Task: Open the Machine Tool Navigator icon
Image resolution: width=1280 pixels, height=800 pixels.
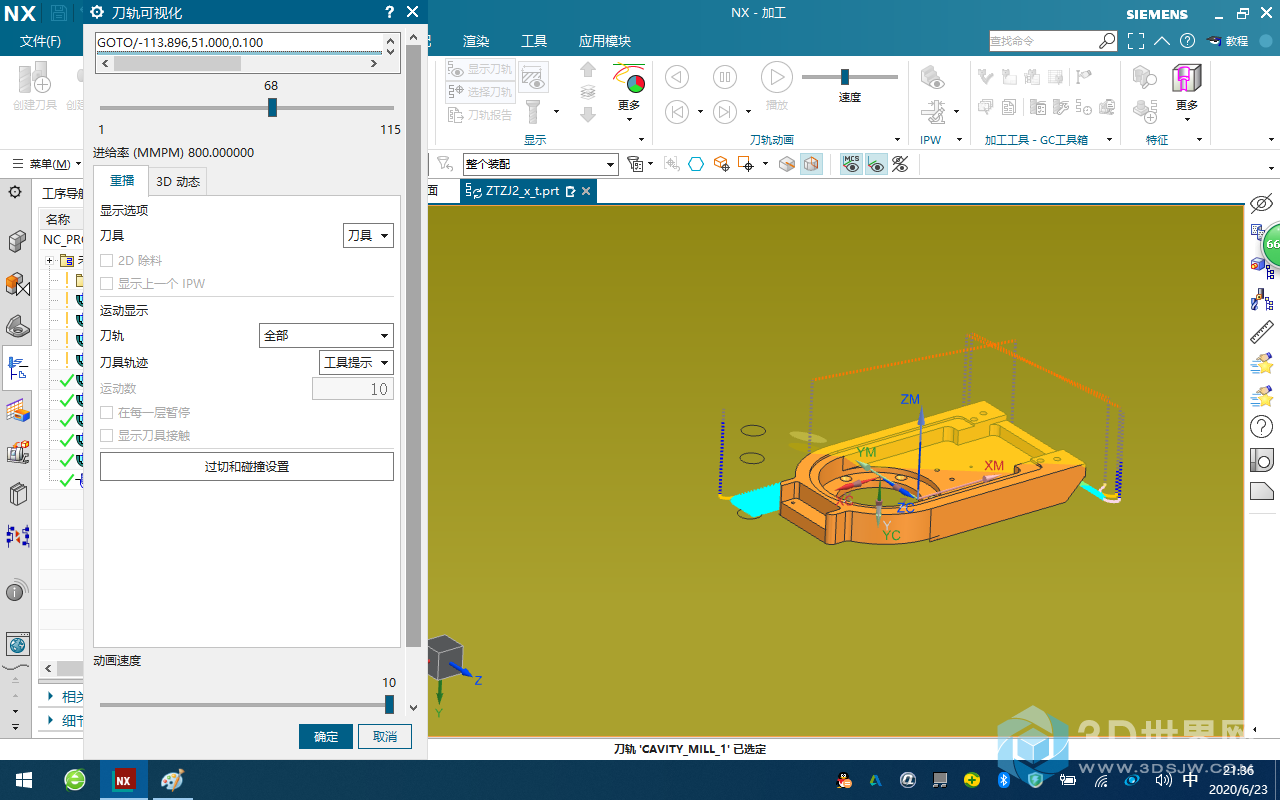Action: pos(16,452)
